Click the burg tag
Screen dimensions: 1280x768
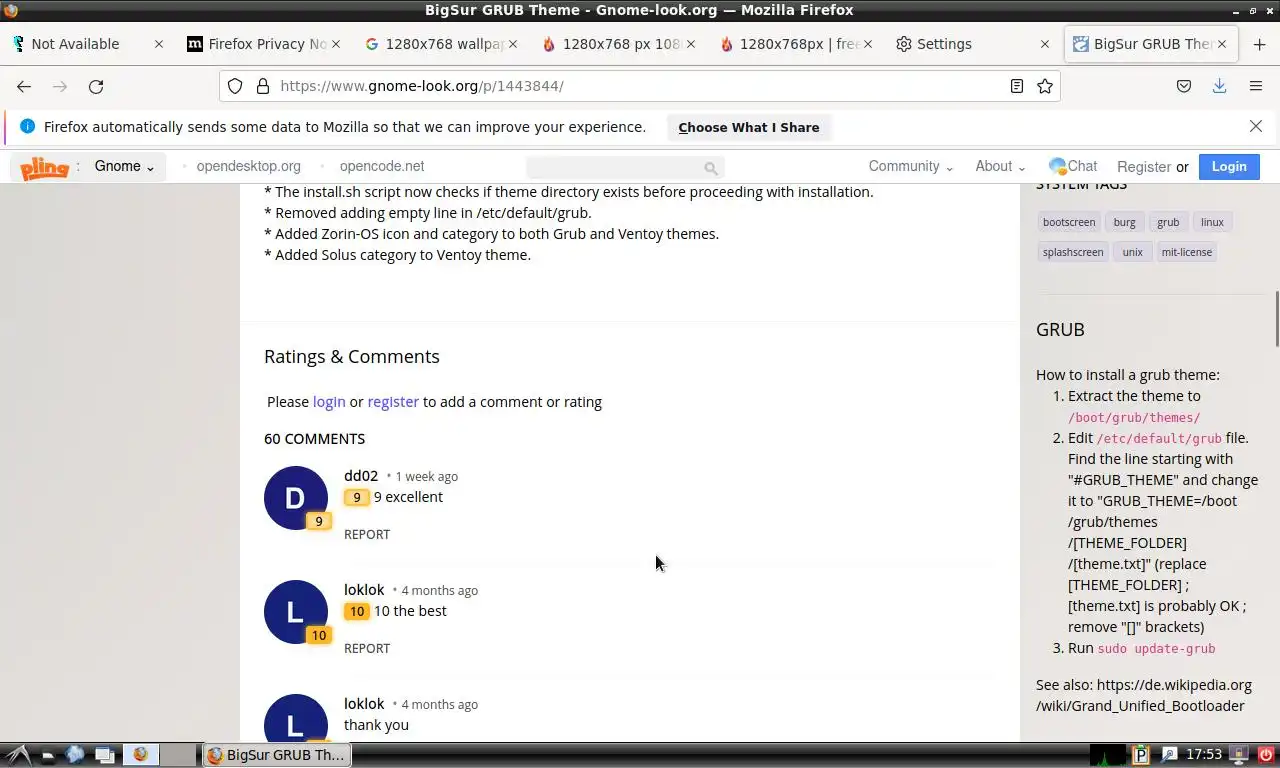point(1125,222)
